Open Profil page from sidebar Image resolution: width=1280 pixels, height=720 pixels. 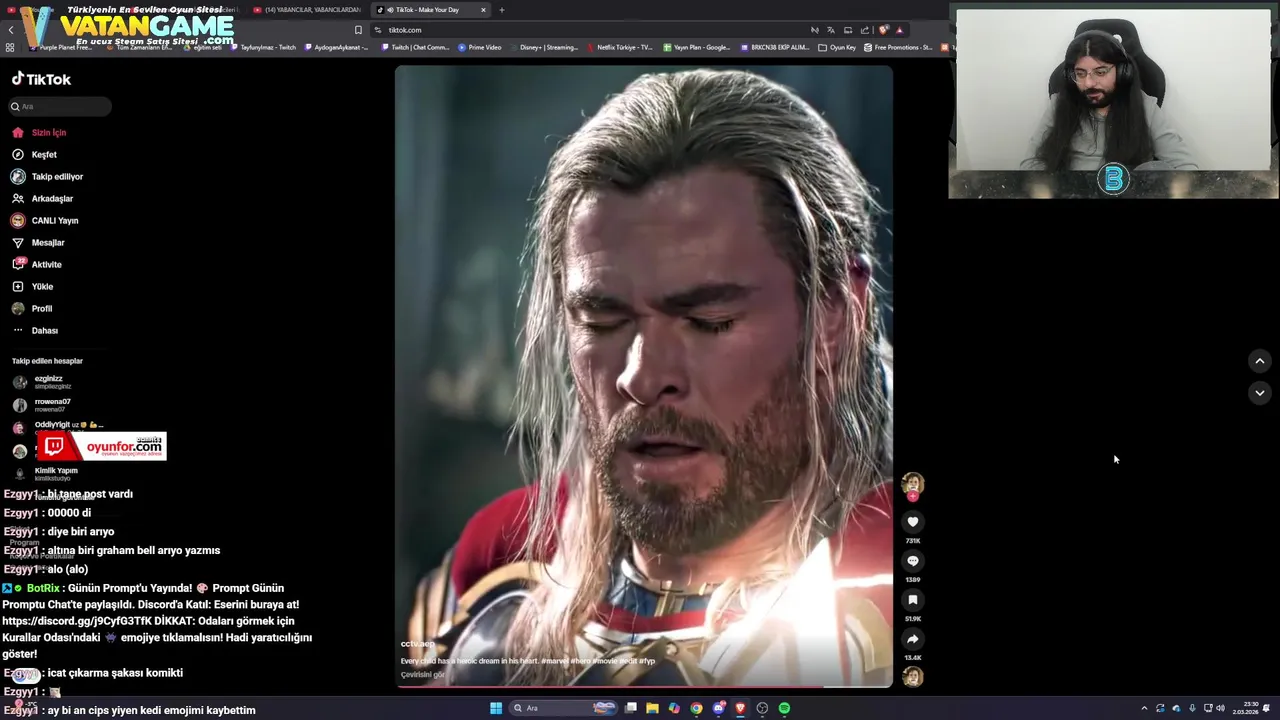tap(31, 309)
